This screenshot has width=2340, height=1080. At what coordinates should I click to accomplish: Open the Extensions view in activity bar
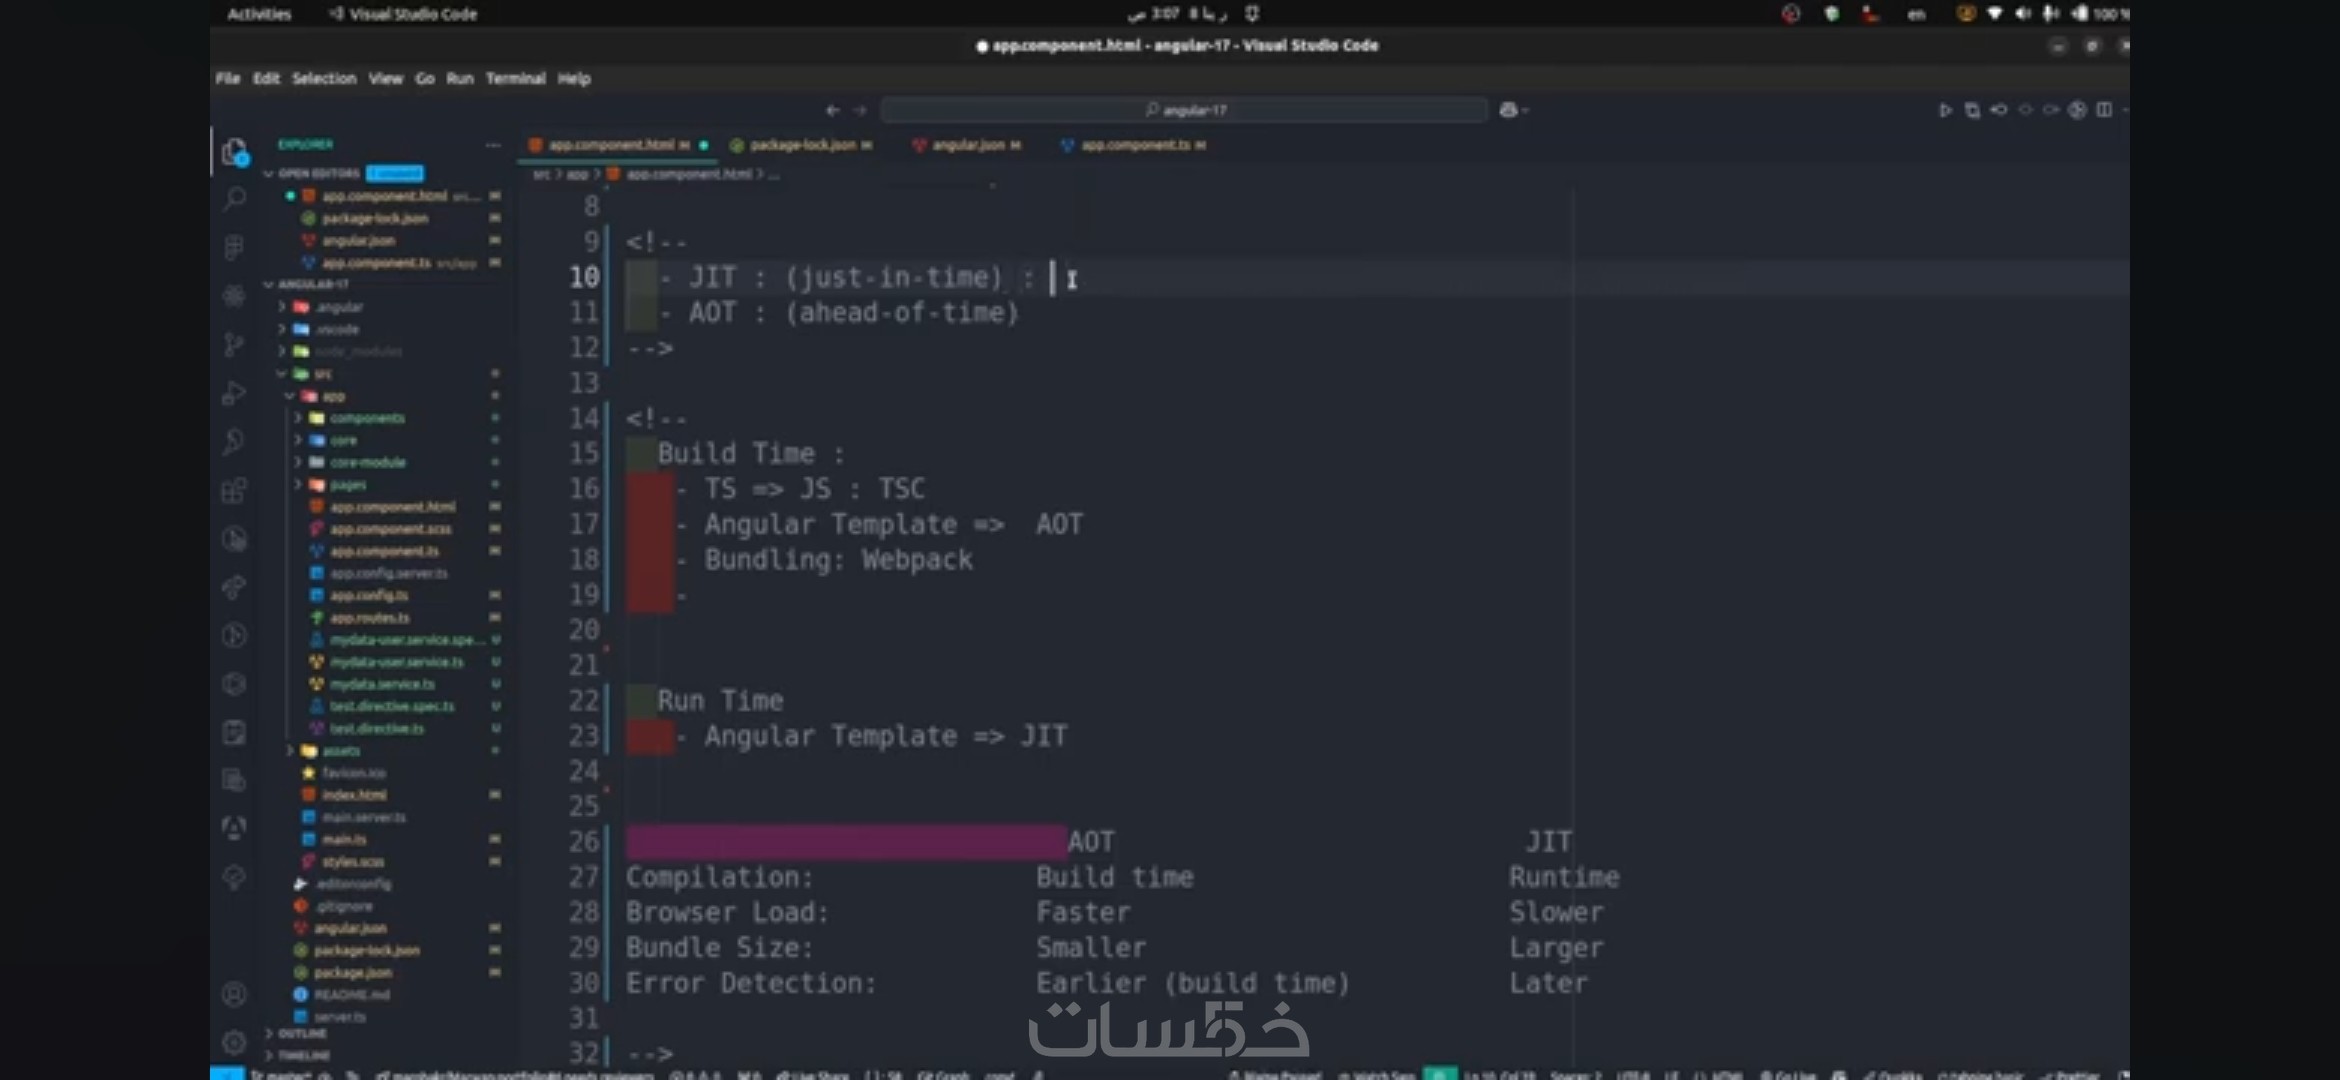[234, 491]
